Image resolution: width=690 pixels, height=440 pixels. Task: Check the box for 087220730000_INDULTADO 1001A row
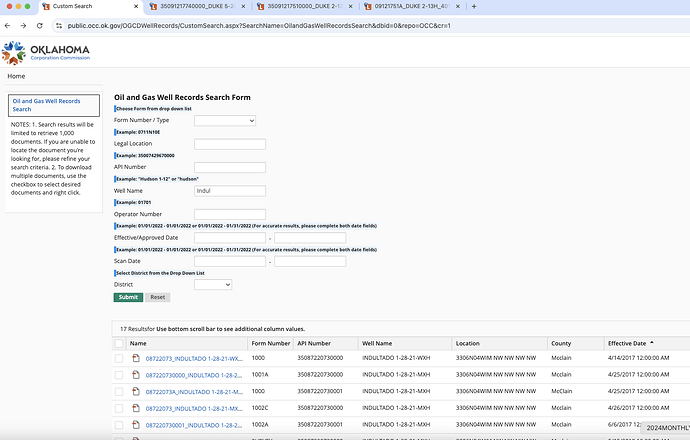(119, 375)
